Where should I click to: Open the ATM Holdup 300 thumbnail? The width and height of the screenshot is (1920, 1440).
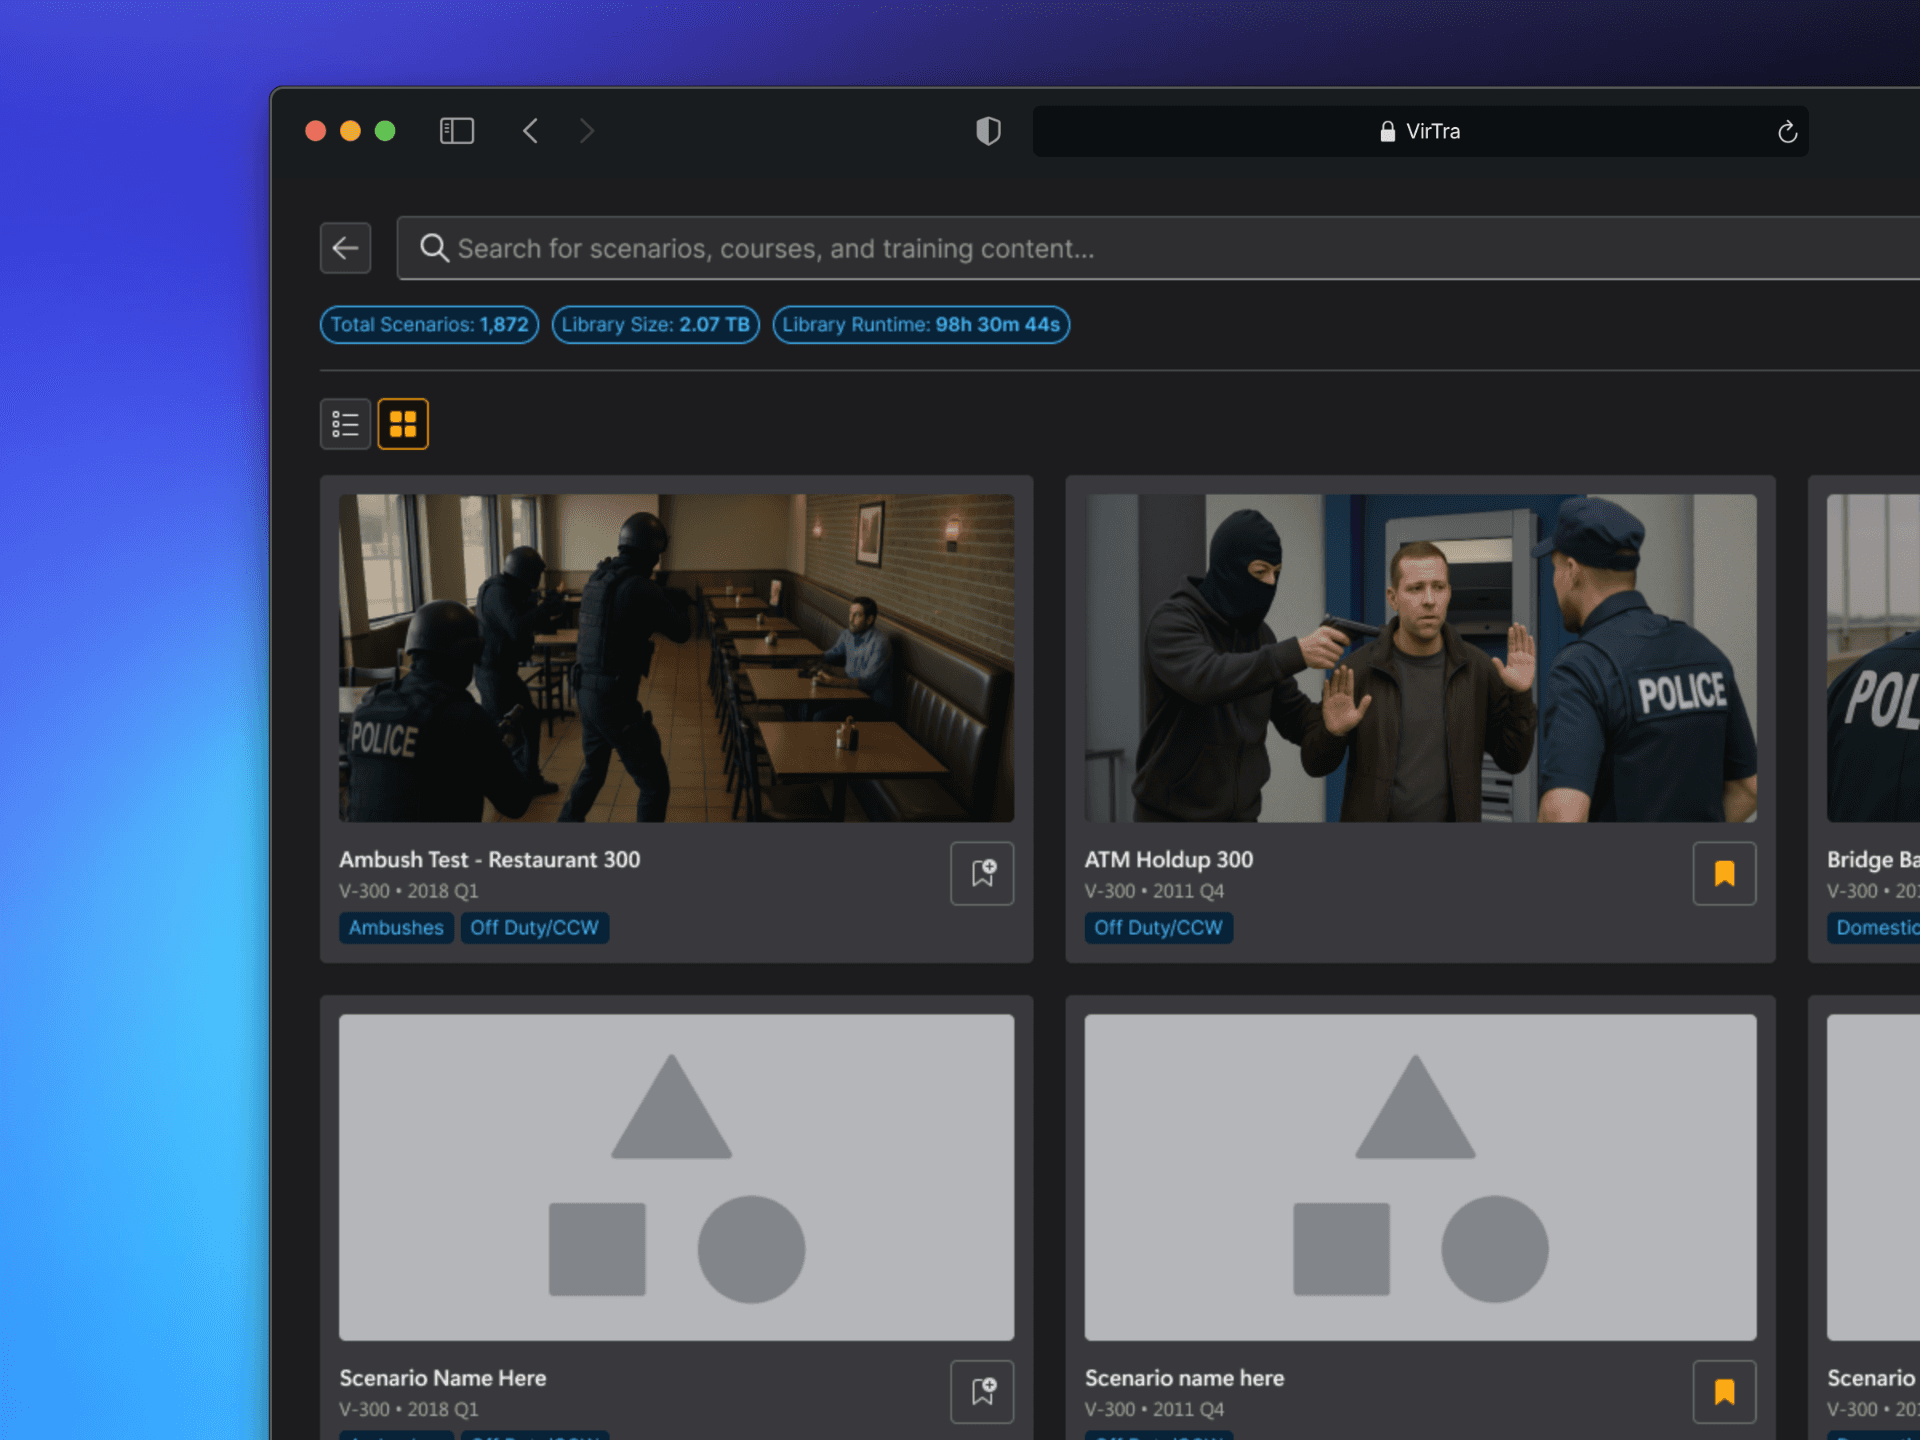coord(1420,658)
